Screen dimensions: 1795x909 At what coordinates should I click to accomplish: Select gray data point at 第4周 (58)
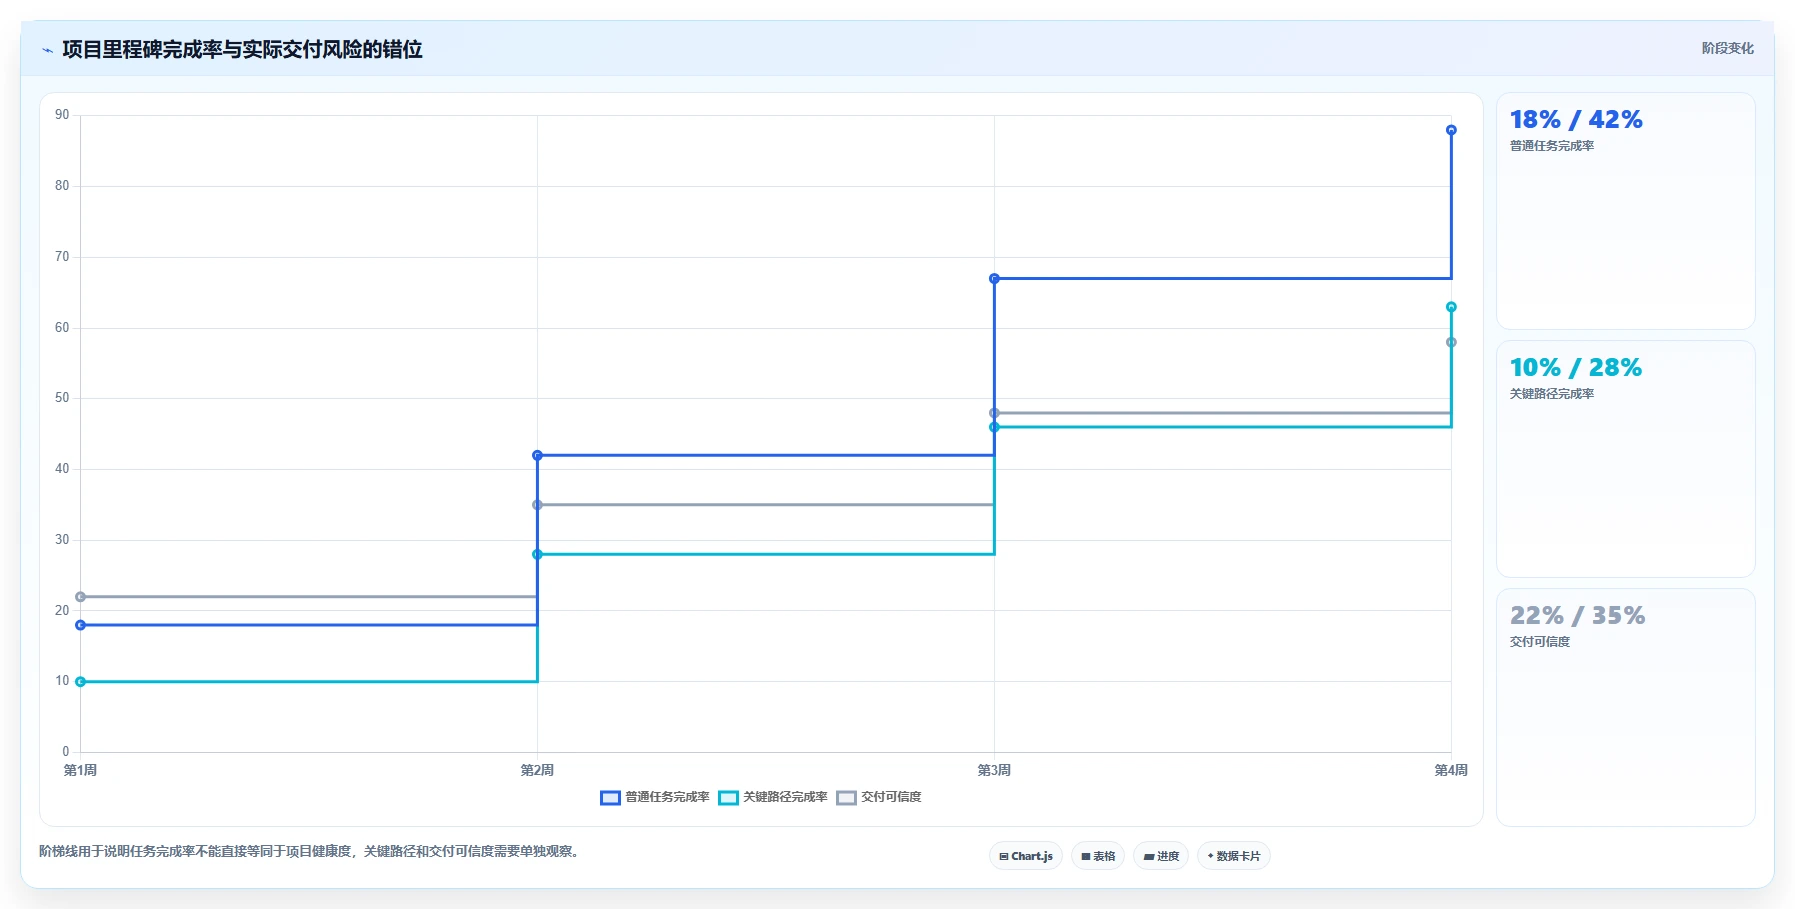[1451, 342]
